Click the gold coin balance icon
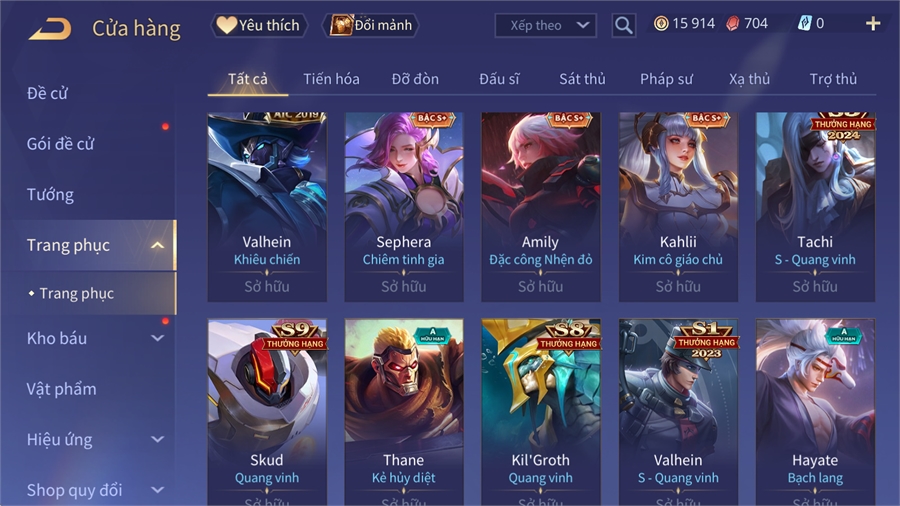Image resolution: width=900 pixels, height=506 pixels. [x=661, y=24]
